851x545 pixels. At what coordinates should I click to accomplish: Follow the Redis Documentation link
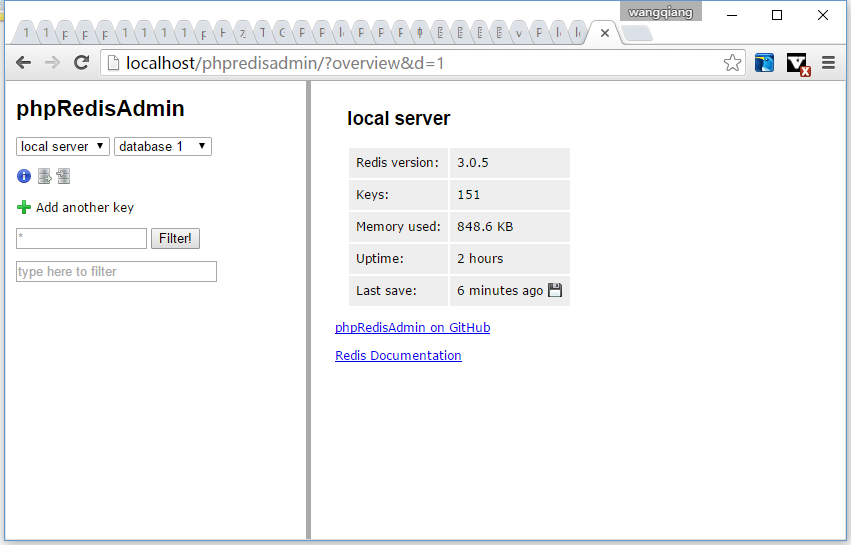(x=398, y=356)
